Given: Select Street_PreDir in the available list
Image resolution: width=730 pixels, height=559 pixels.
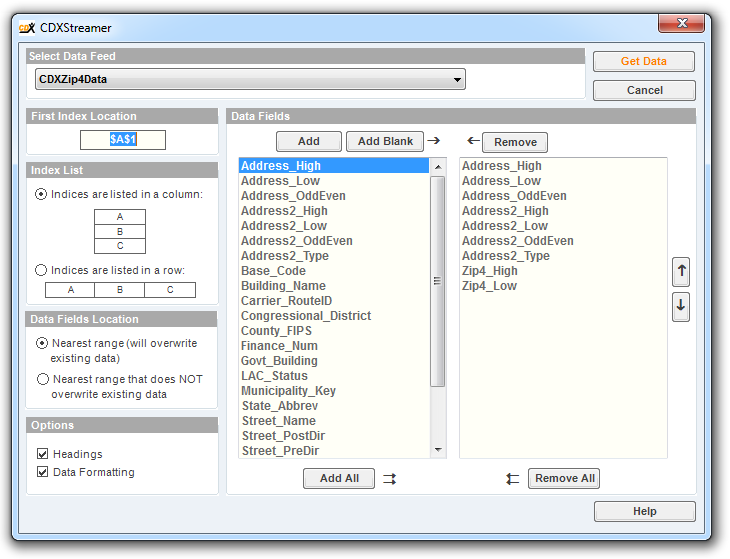Looking at the screenshot, I should pyautogui.click(x=333, y=451).
